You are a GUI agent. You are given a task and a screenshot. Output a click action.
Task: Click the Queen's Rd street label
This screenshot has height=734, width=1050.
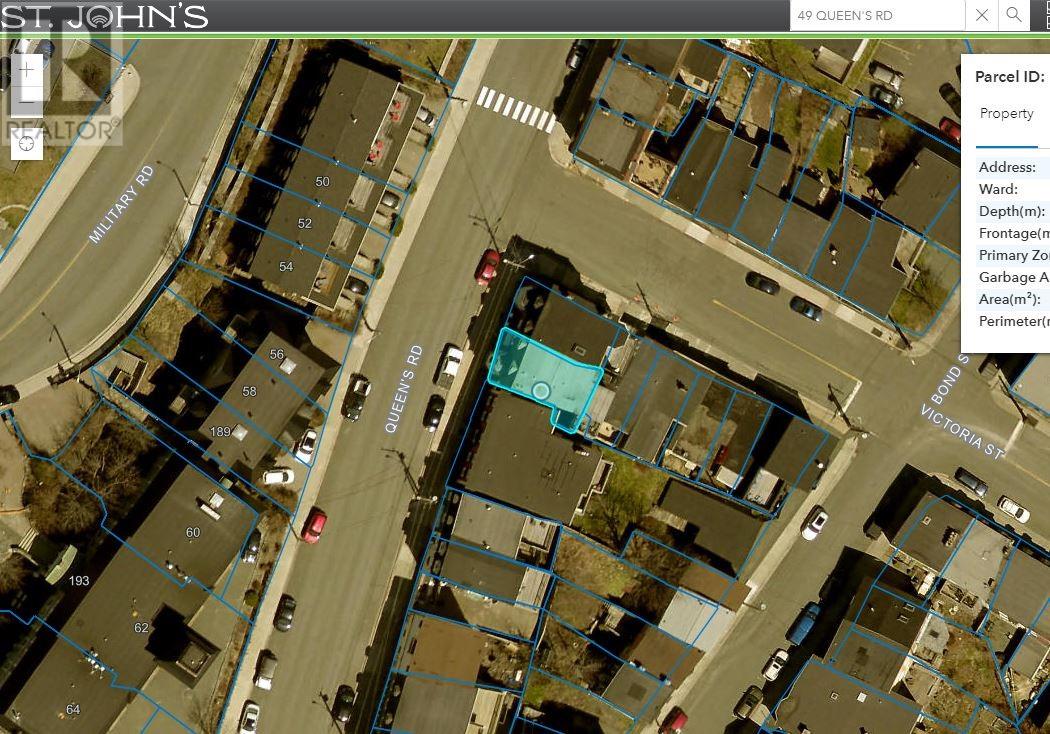[404, 388]
